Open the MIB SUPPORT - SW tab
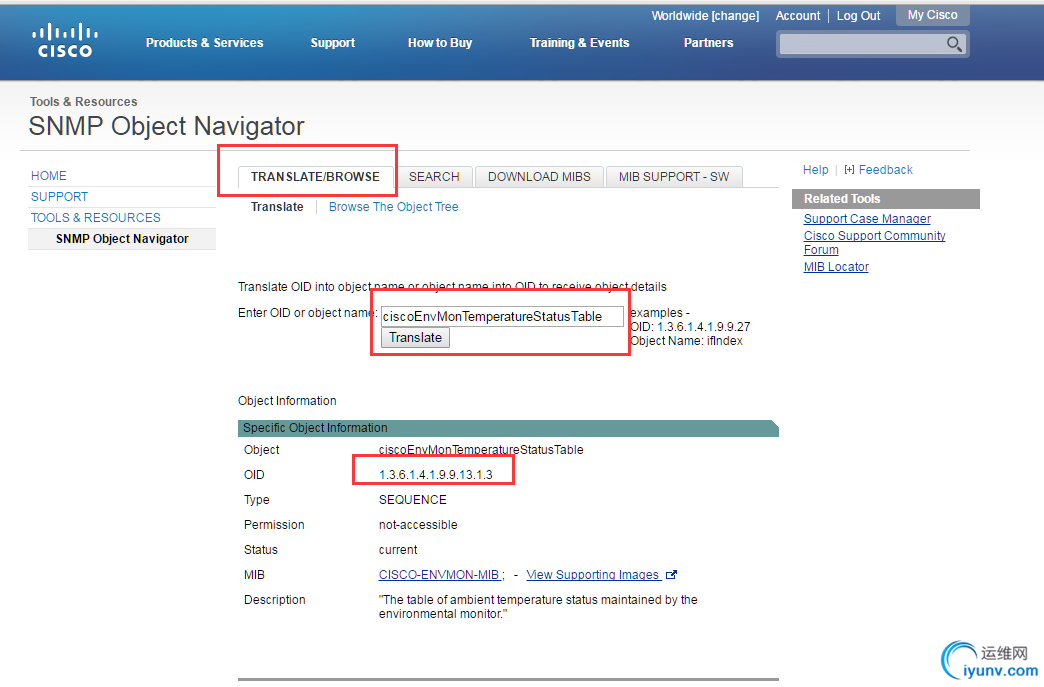Image resolution: width=1044 pixels, height=687 pixels. [x=674, y=176]
